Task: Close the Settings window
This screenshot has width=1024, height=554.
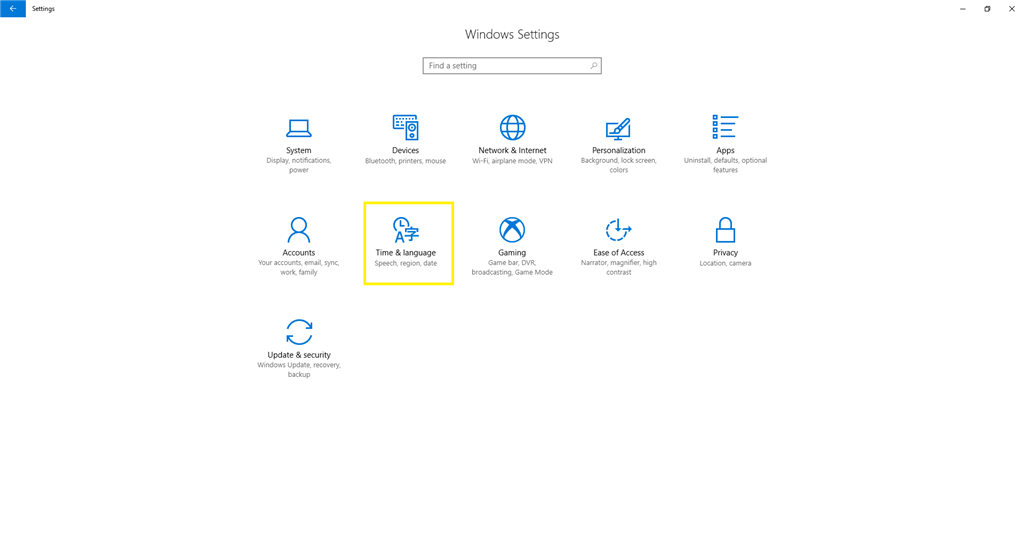Action: [1012, 8]
